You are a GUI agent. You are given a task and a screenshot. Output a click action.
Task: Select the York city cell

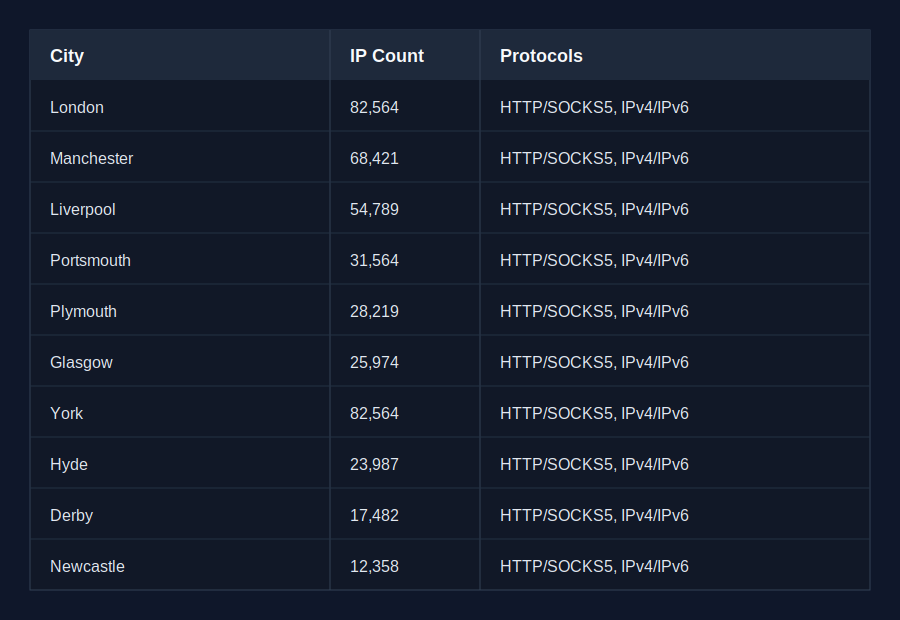coord(180,413)
